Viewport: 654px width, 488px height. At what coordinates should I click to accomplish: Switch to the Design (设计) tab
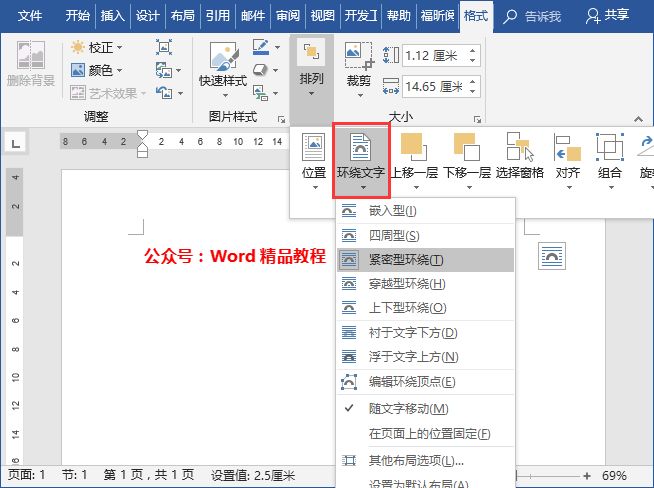148,16
